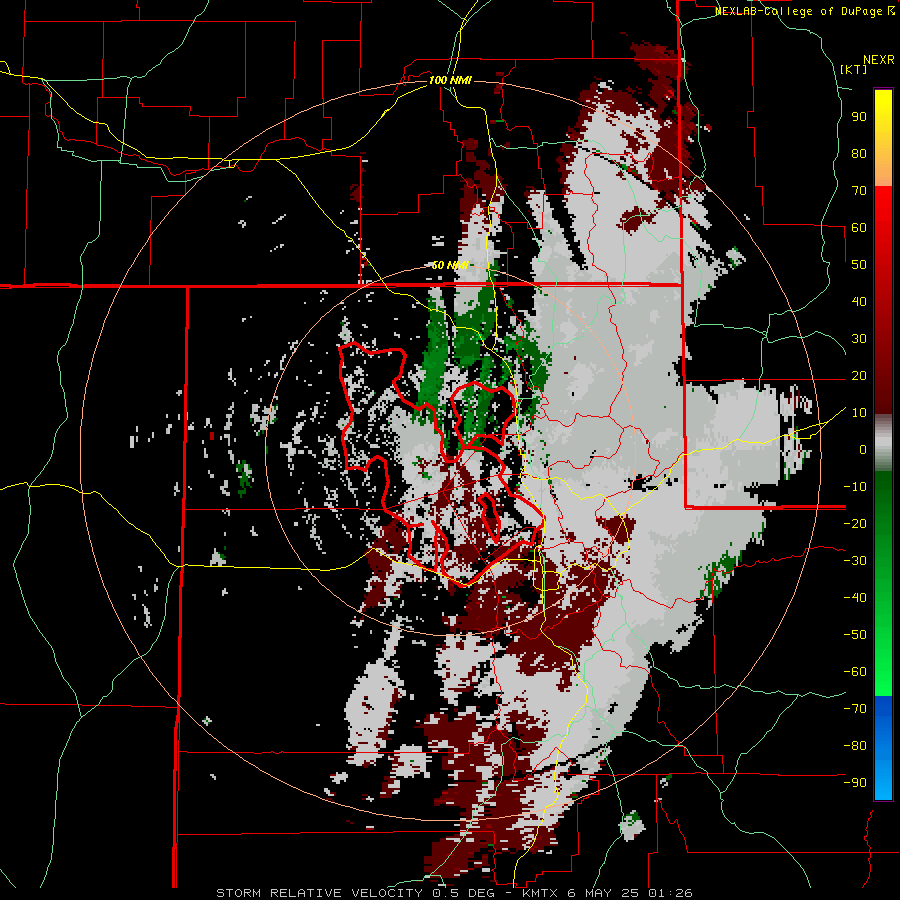This screenshot has height=900, width=900.
Task: Click the Storm Relative Velocity caption at bottom
Action: tap(454, 893)
